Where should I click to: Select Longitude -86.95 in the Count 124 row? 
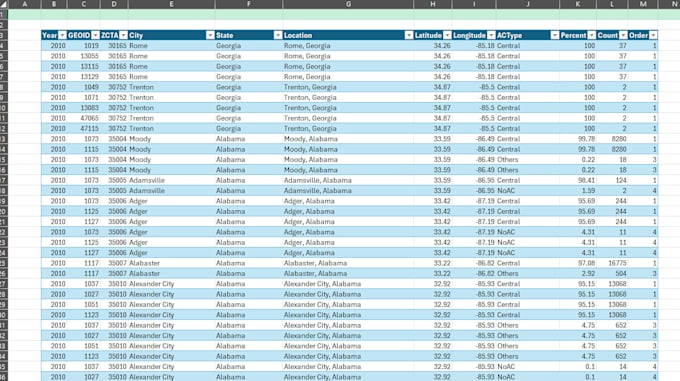coord(474,180)
